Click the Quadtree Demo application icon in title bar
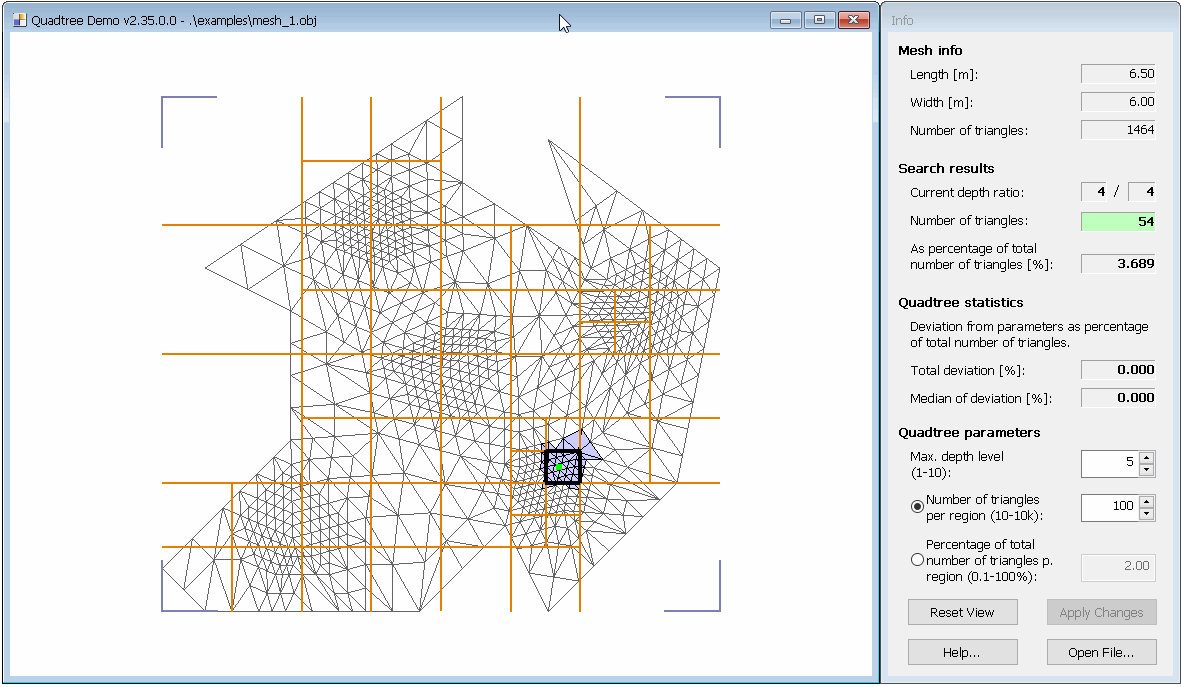The height and width of the screenshot is (687, 1181). (20, 19)
